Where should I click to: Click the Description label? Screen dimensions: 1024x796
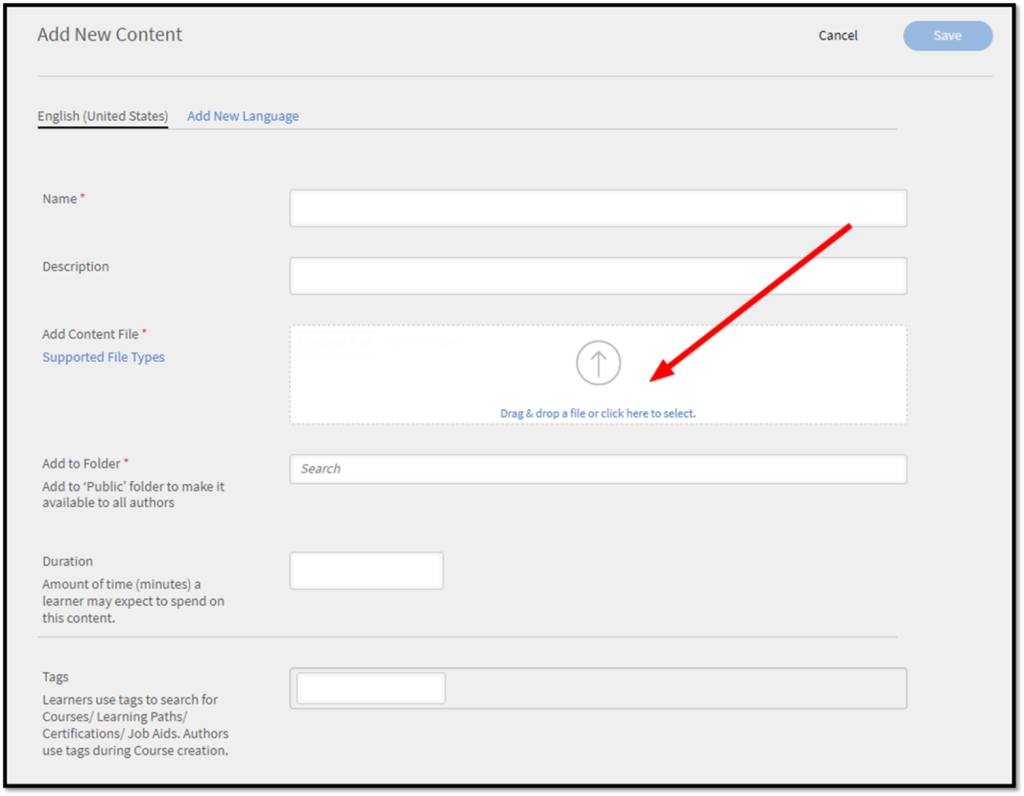pyautogui.click(x=75, y=266)
